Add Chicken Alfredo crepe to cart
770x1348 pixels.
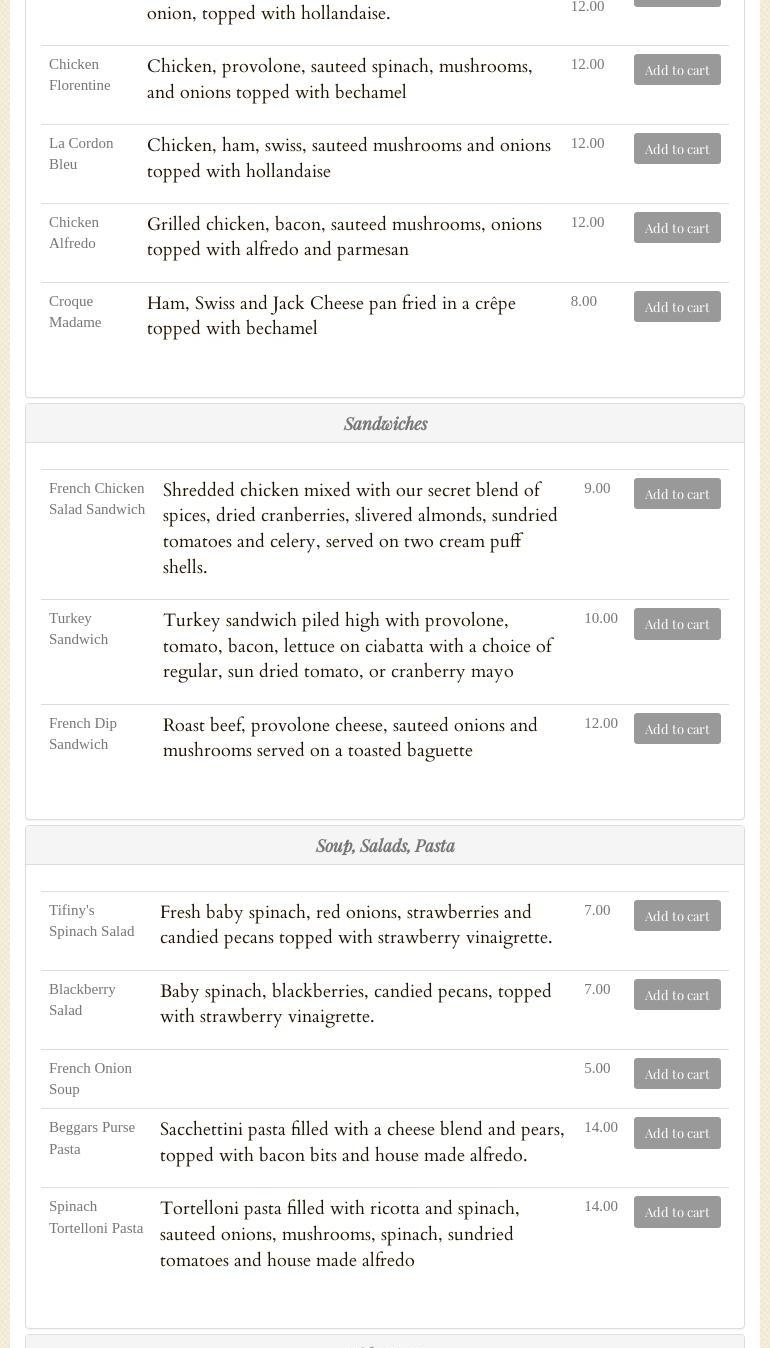(x=677, y=228)
